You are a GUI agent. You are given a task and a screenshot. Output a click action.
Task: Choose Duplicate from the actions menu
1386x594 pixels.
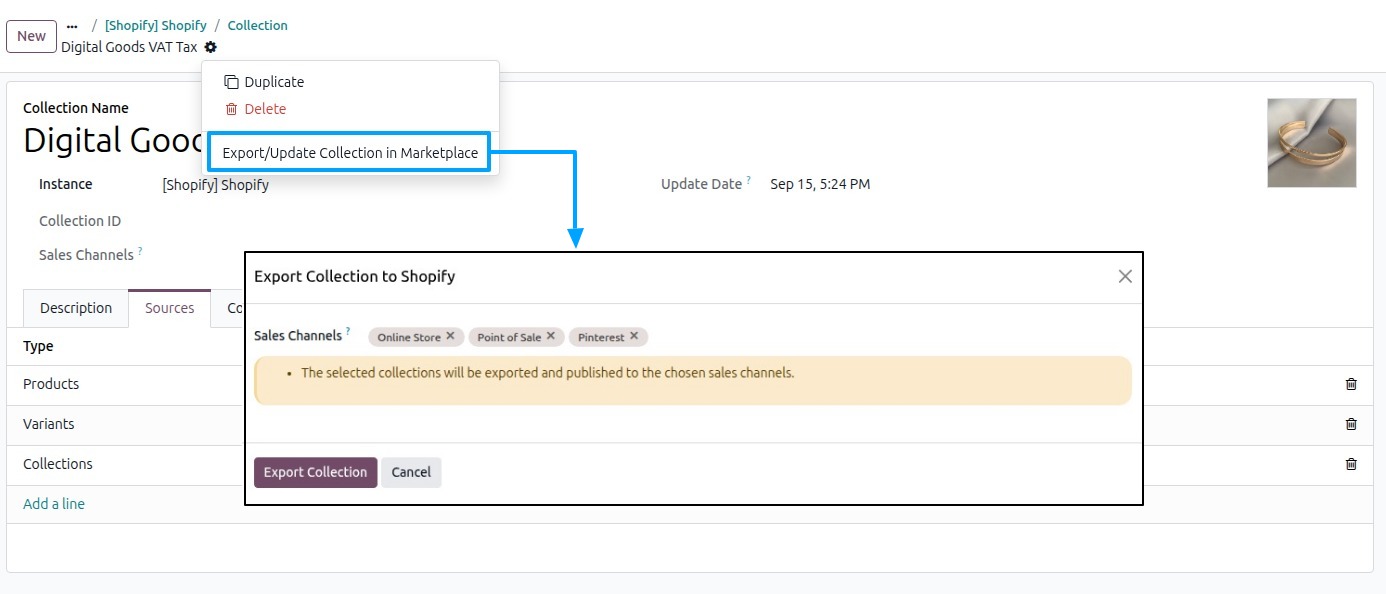(264, 82)
